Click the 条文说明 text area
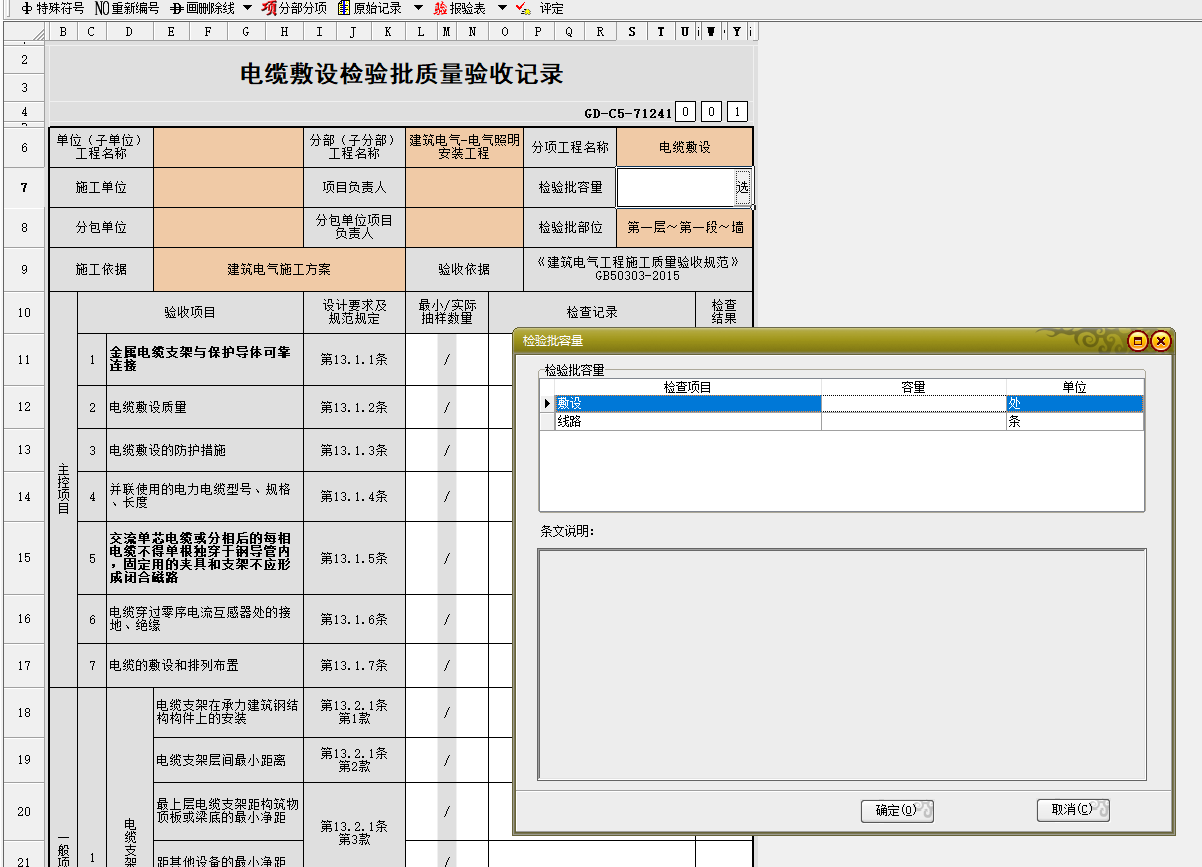This screenshot has width=1202, height=867. pyautogui.click(x=841, y=664)
